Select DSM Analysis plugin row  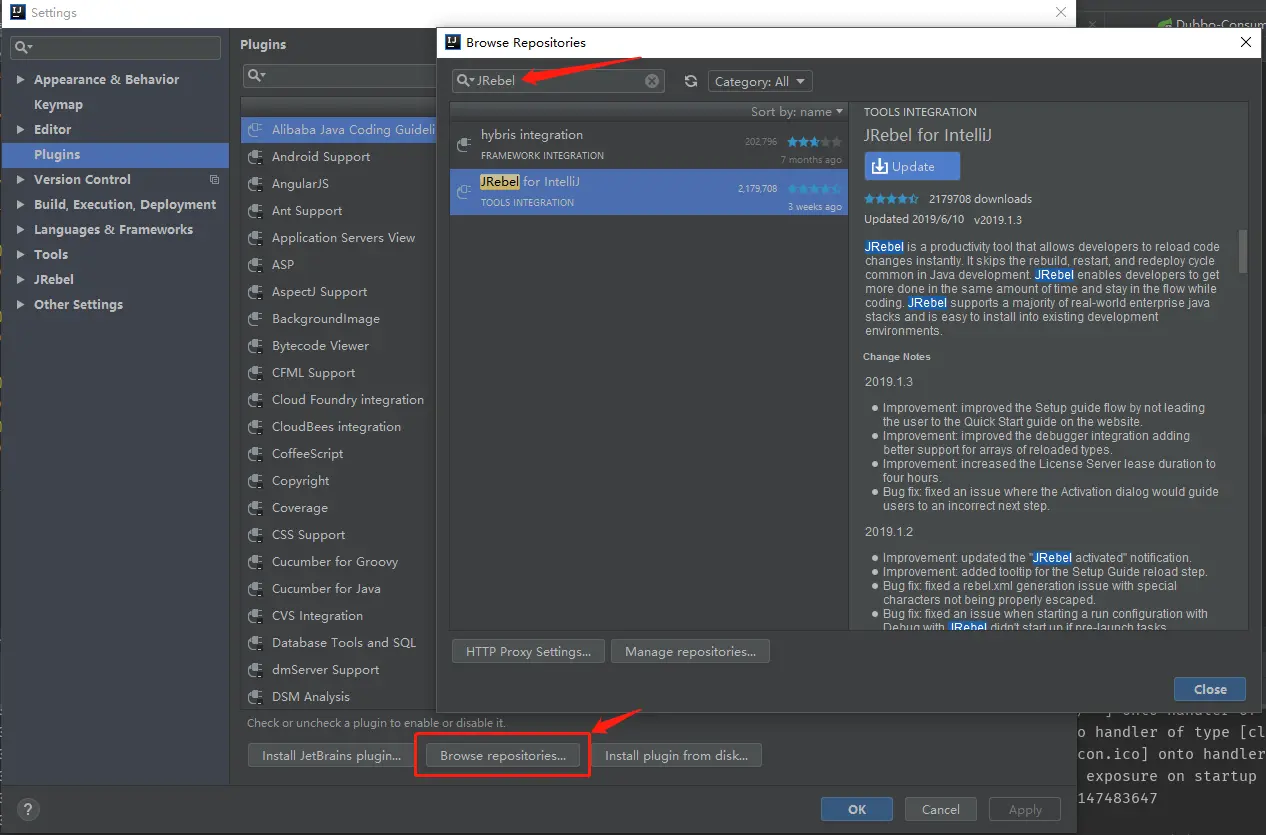(338, 697)
